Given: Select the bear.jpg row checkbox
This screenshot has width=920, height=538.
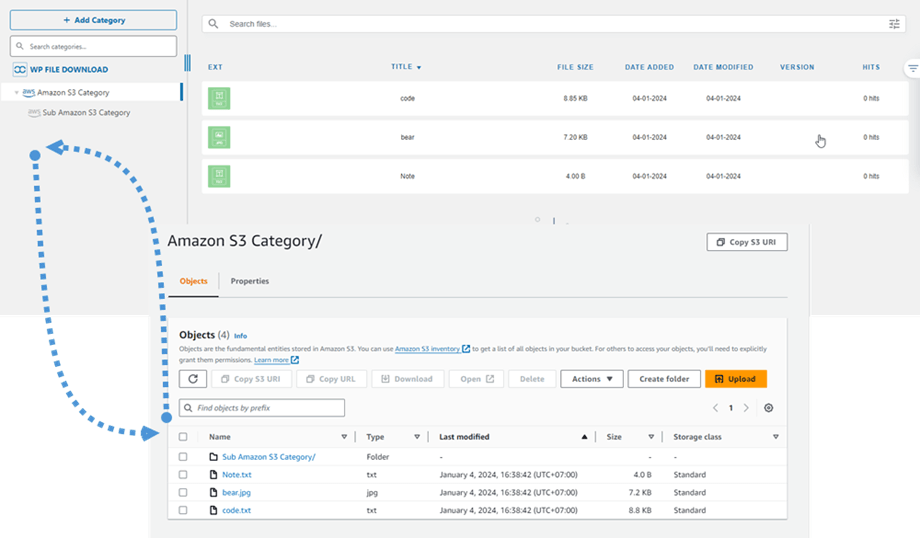Looking at the screenshot, I should pos(183,493).
